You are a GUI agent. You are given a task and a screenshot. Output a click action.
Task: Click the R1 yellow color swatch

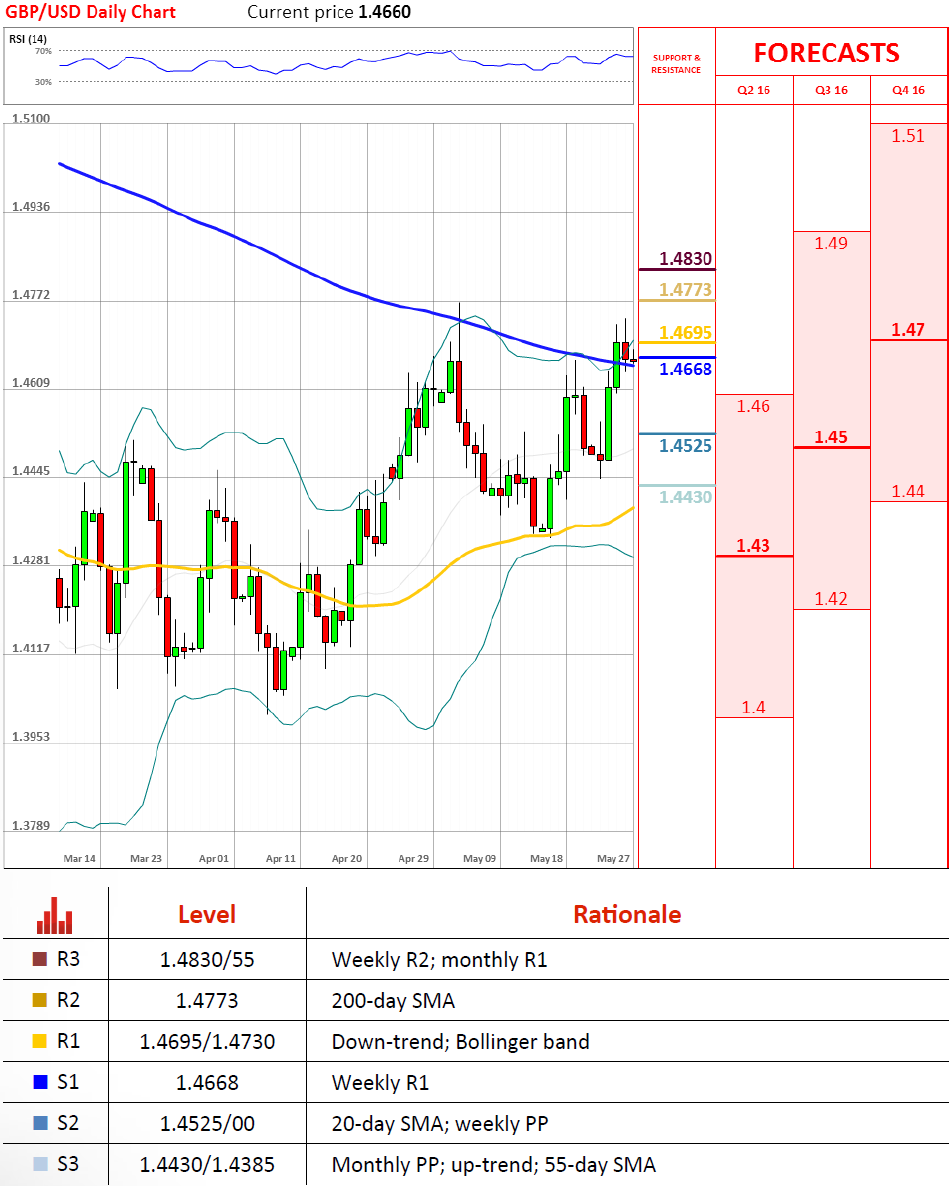click(x=40, y=1041)
